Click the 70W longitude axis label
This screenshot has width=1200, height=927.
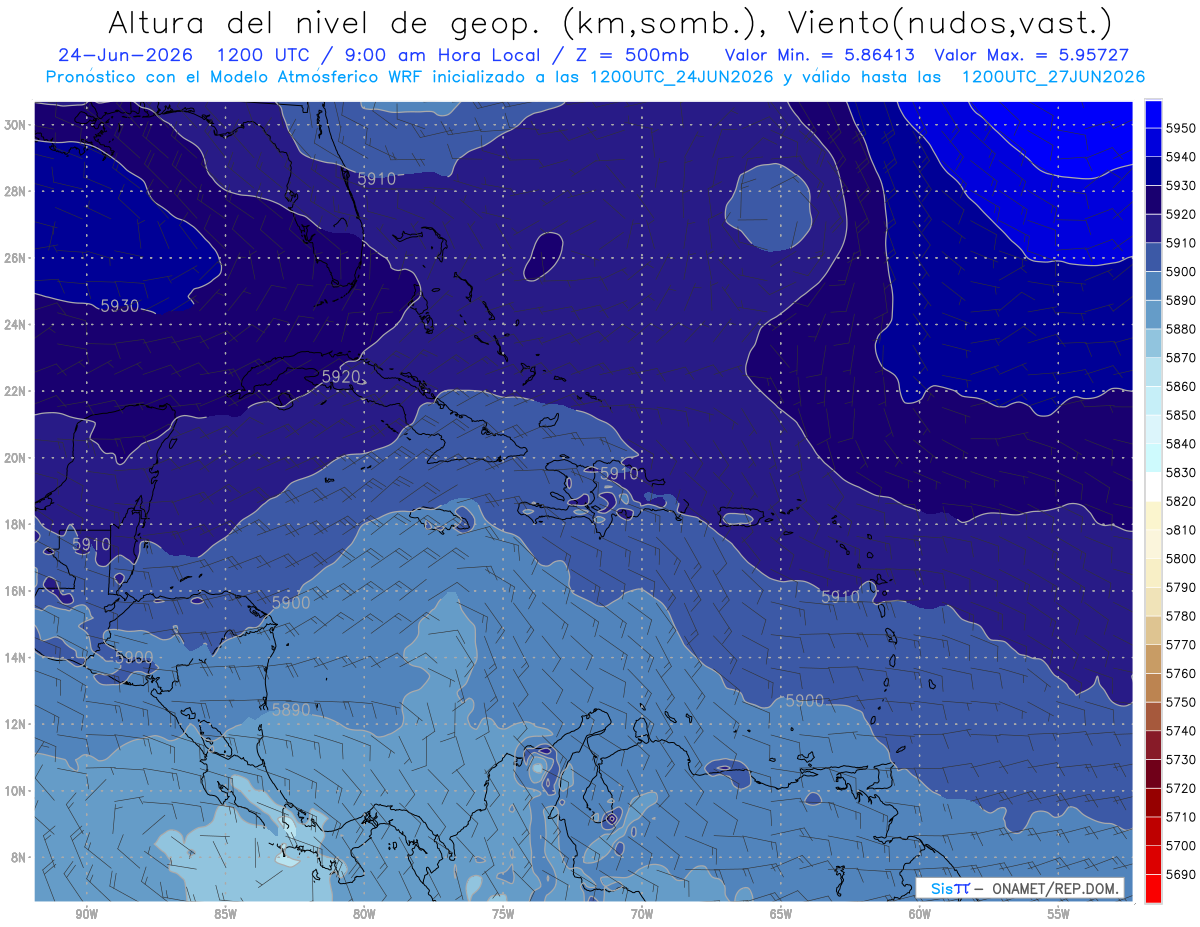point(642,914)
